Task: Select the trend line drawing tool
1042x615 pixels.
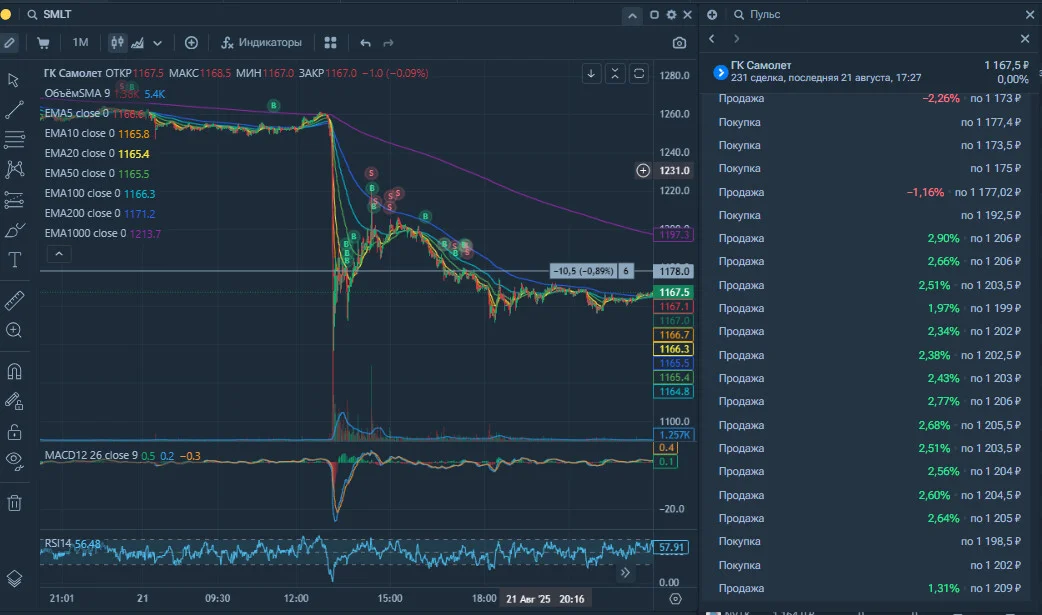Action: pyautogui.click(x=14, y=110)
